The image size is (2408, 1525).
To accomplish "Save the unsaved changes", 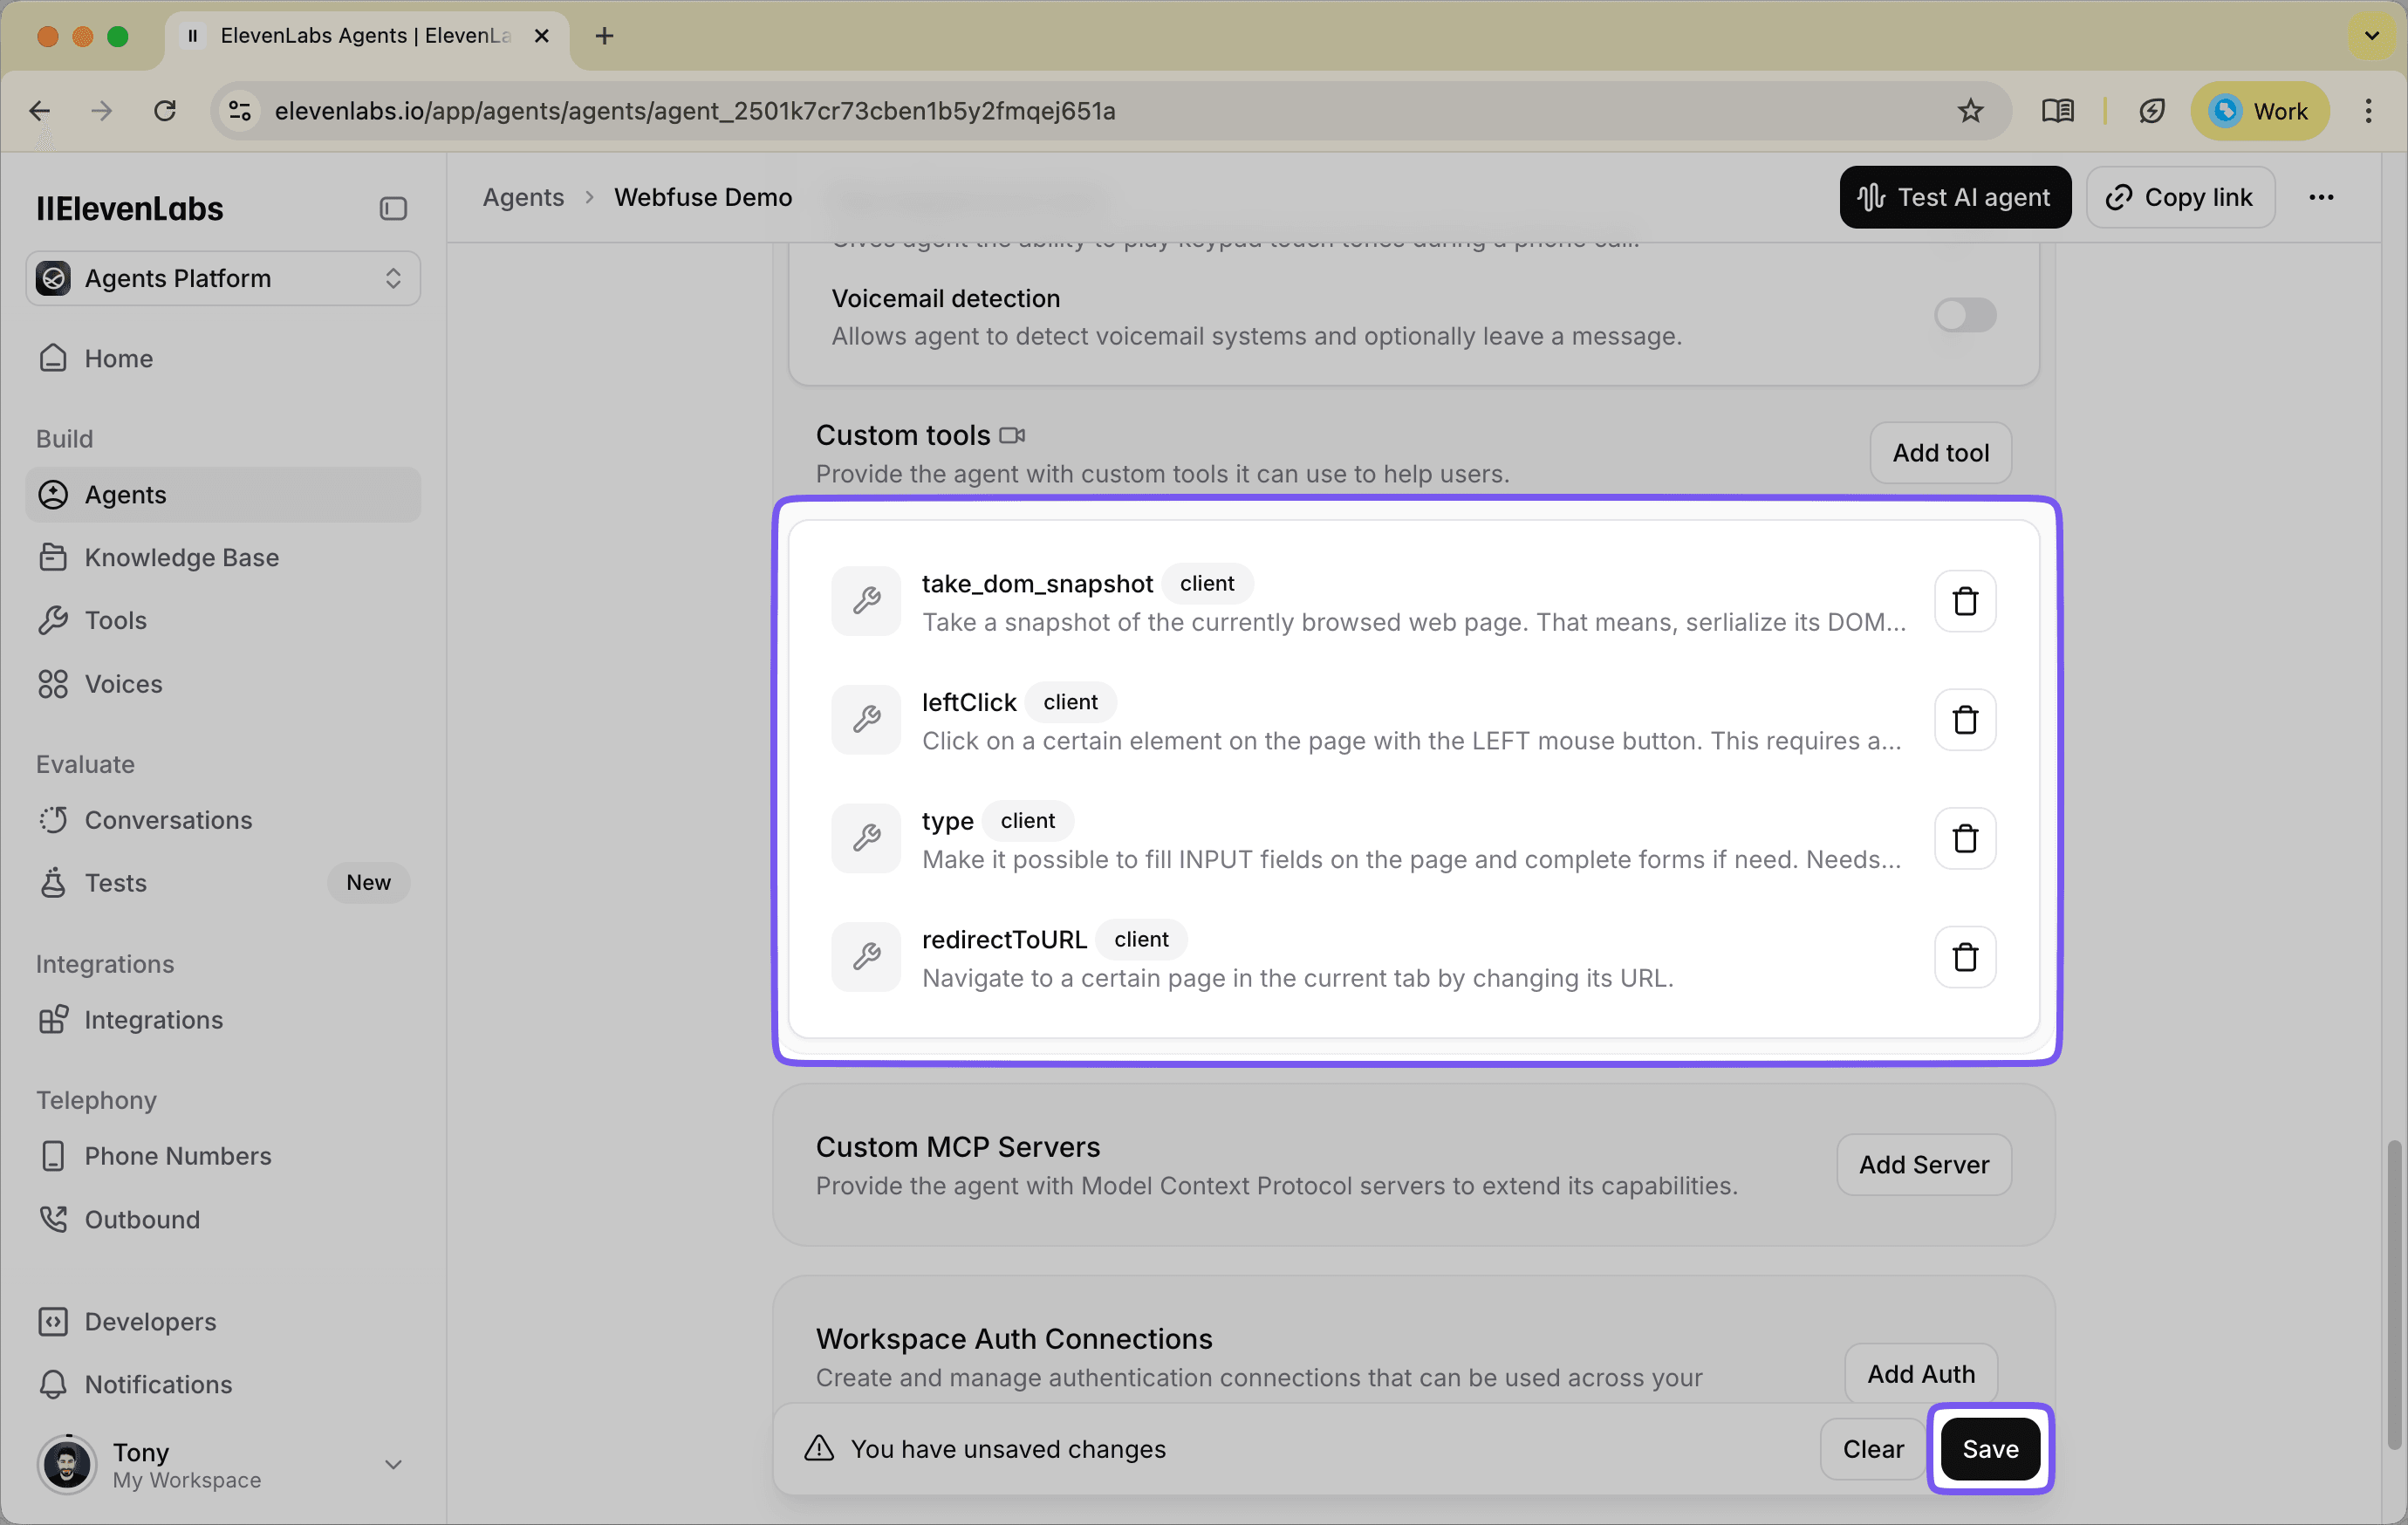I will 1989,1448.
